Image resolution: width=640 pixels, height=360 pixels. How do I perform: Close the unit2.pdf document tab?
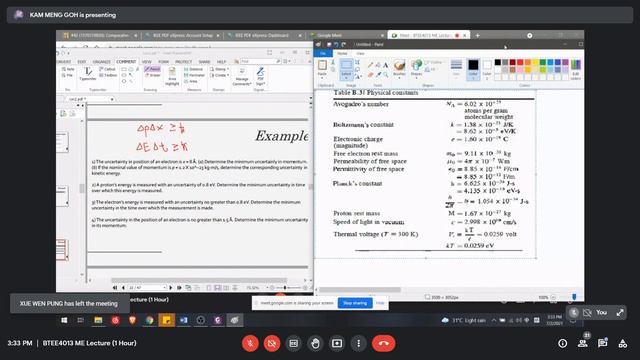point(112,99)
